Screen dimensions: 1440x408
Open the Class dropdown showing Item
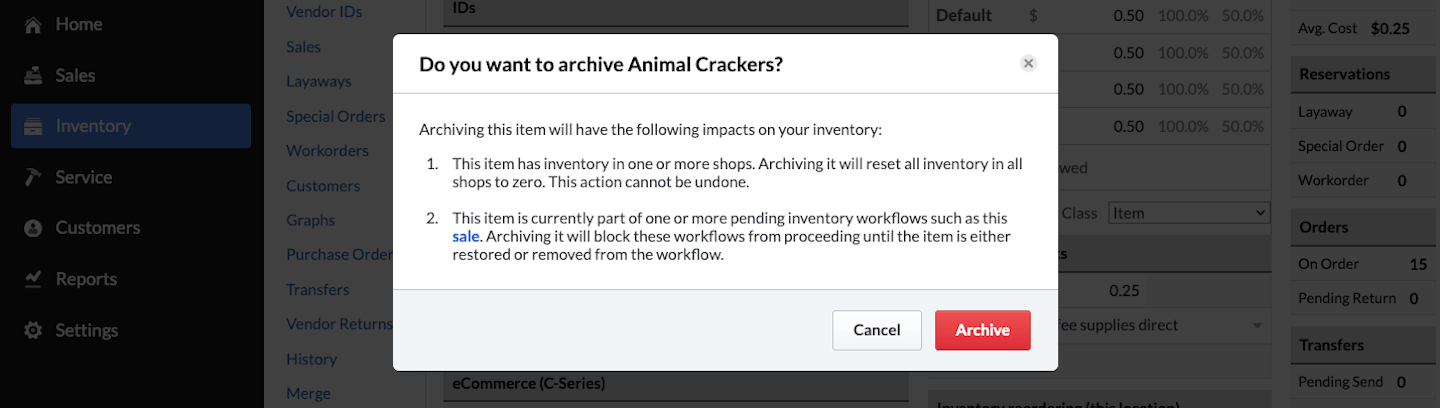click(x=1188, y=213)
